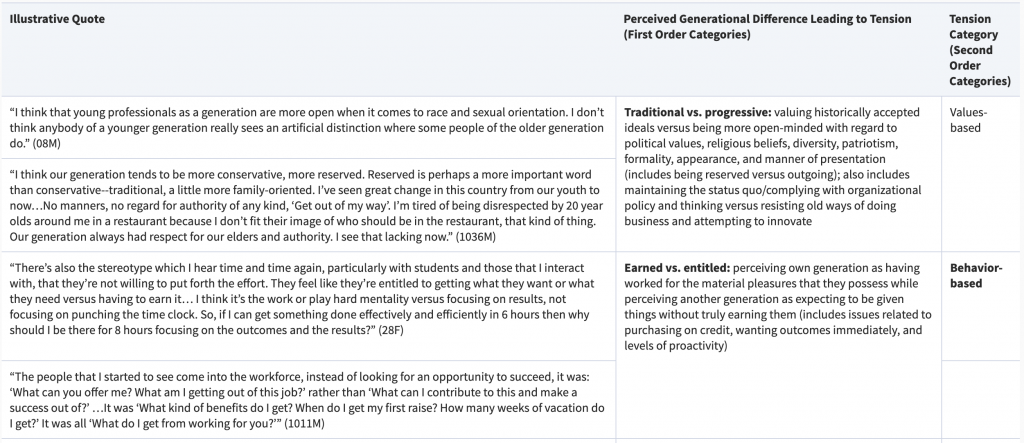Click the text 'Second Order Categories' in header

[980, 65]
